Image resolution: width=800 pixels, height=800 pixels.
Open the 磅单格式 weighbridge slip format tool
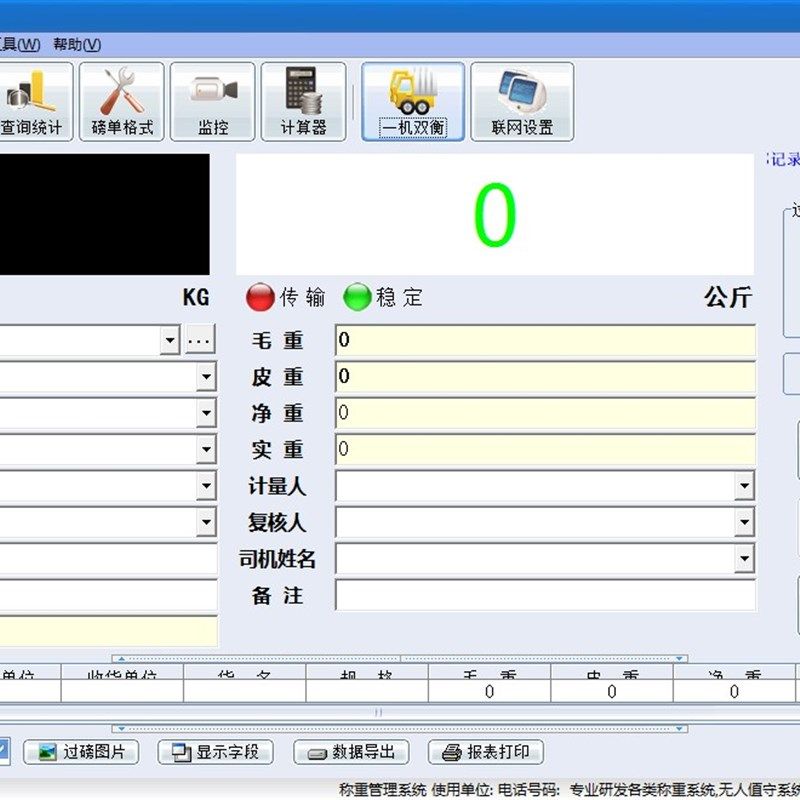click(120, 100)
